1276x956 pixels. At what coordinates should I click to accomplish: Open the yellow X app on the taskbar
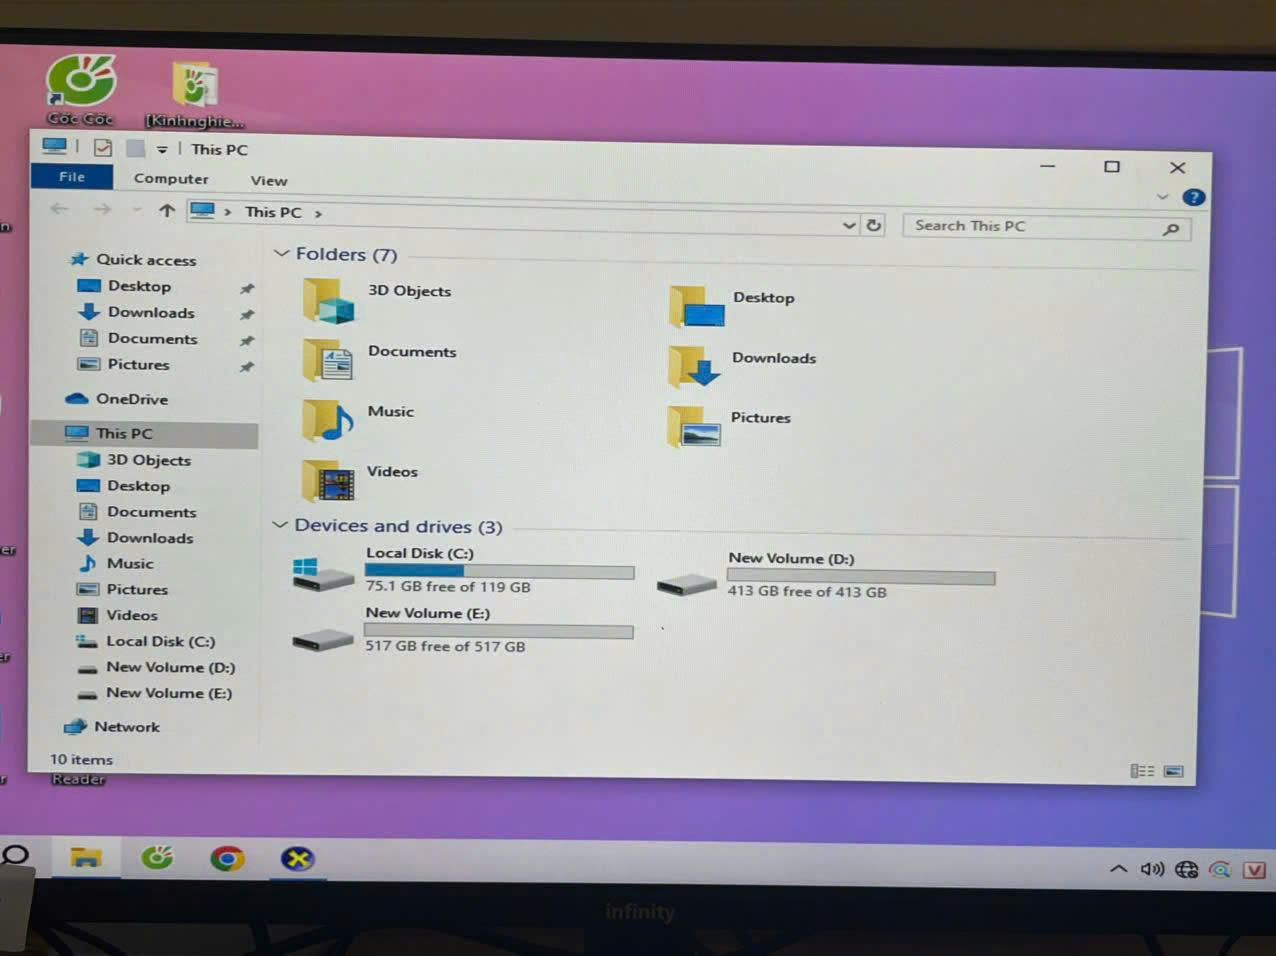(297, 859)
